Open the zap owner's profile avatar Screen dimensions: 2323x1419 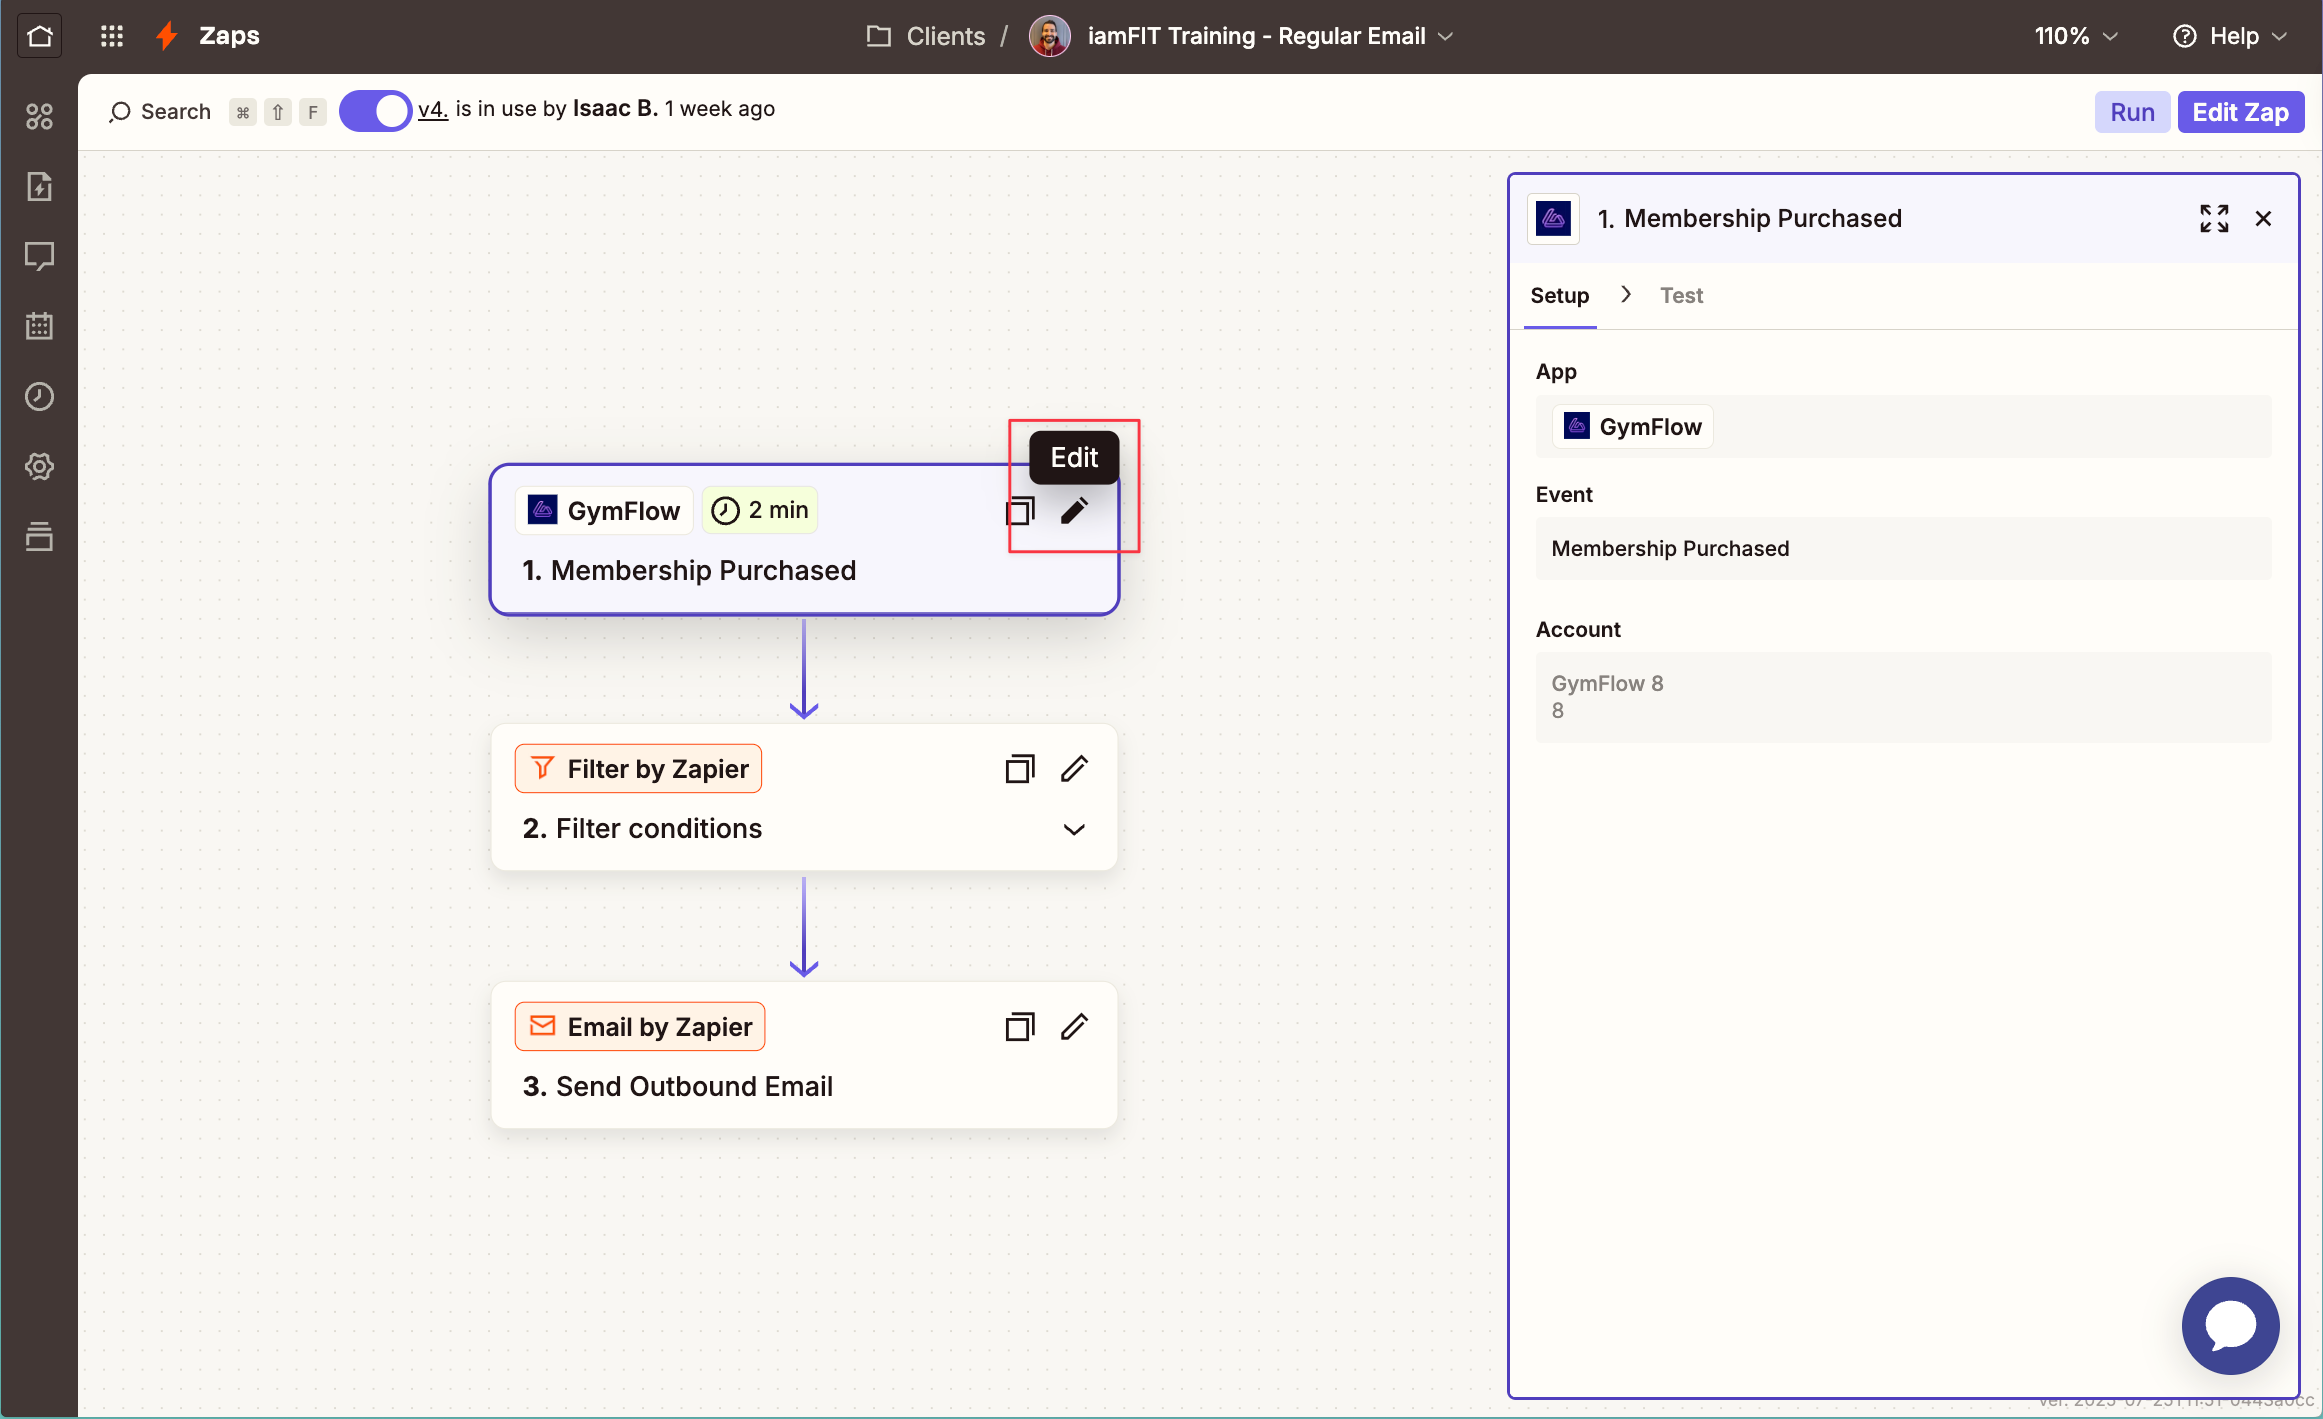tap(1049, 36)
